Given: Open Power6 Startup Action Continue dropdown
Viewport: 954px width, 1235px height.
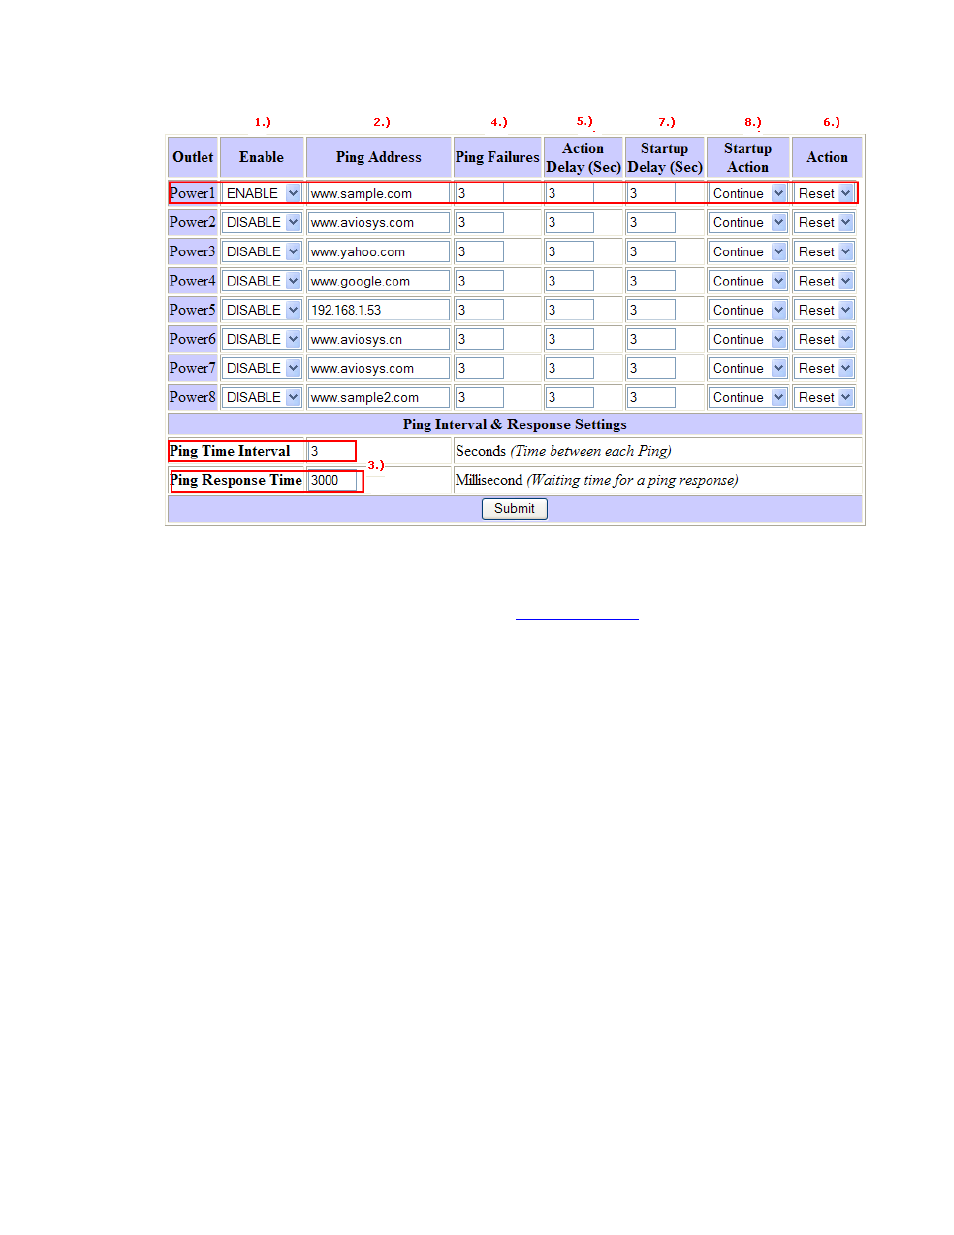Looking at the screenshot, I should coord(748,339).
